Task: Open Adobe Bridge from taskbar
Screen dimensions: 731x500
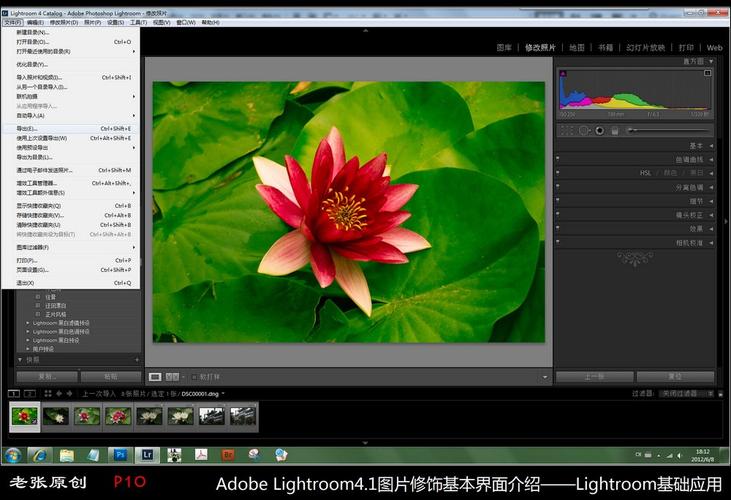Action: coord(228,455)
